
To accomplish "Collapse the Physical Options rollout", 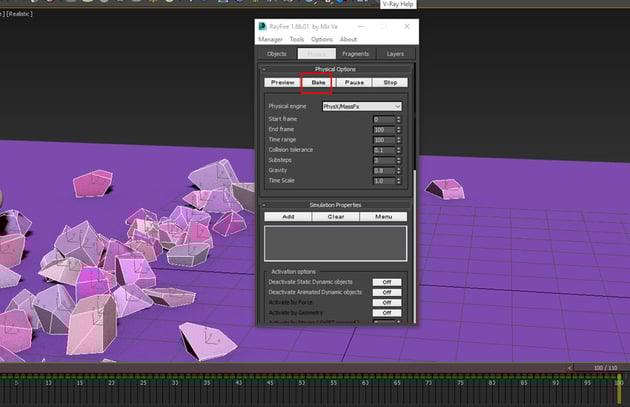I will pos(336,69).
